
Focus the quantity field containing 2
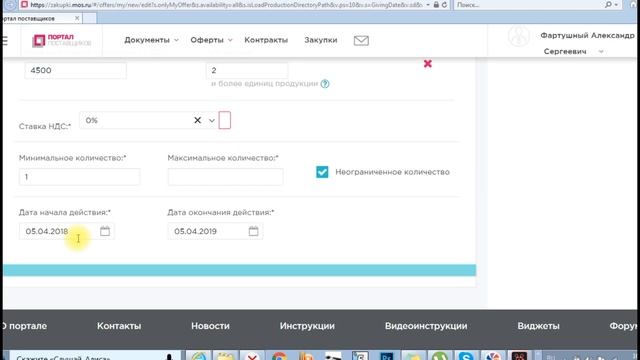(x=247, y=70)
